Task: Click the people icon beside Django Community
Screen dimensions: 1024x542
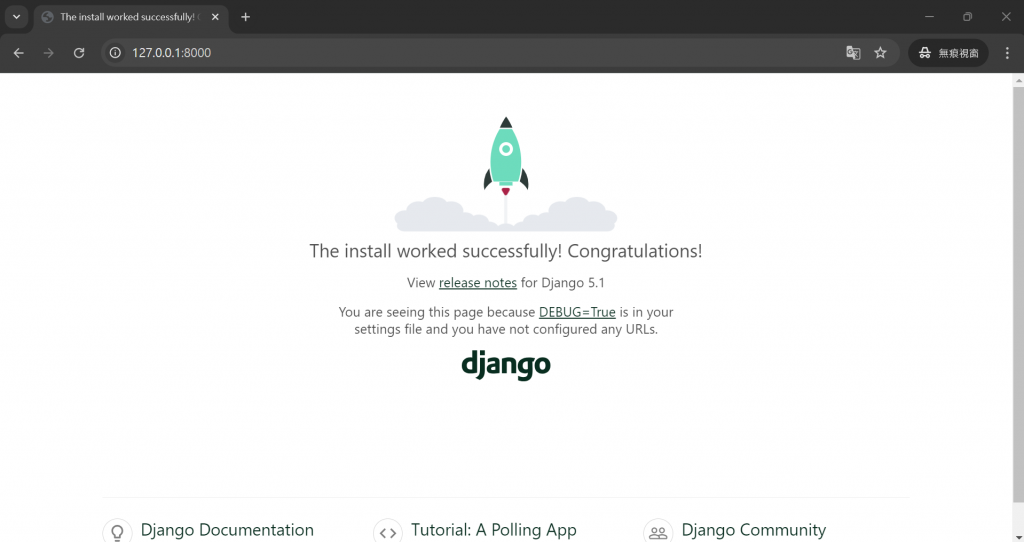Action: (658, 532)
